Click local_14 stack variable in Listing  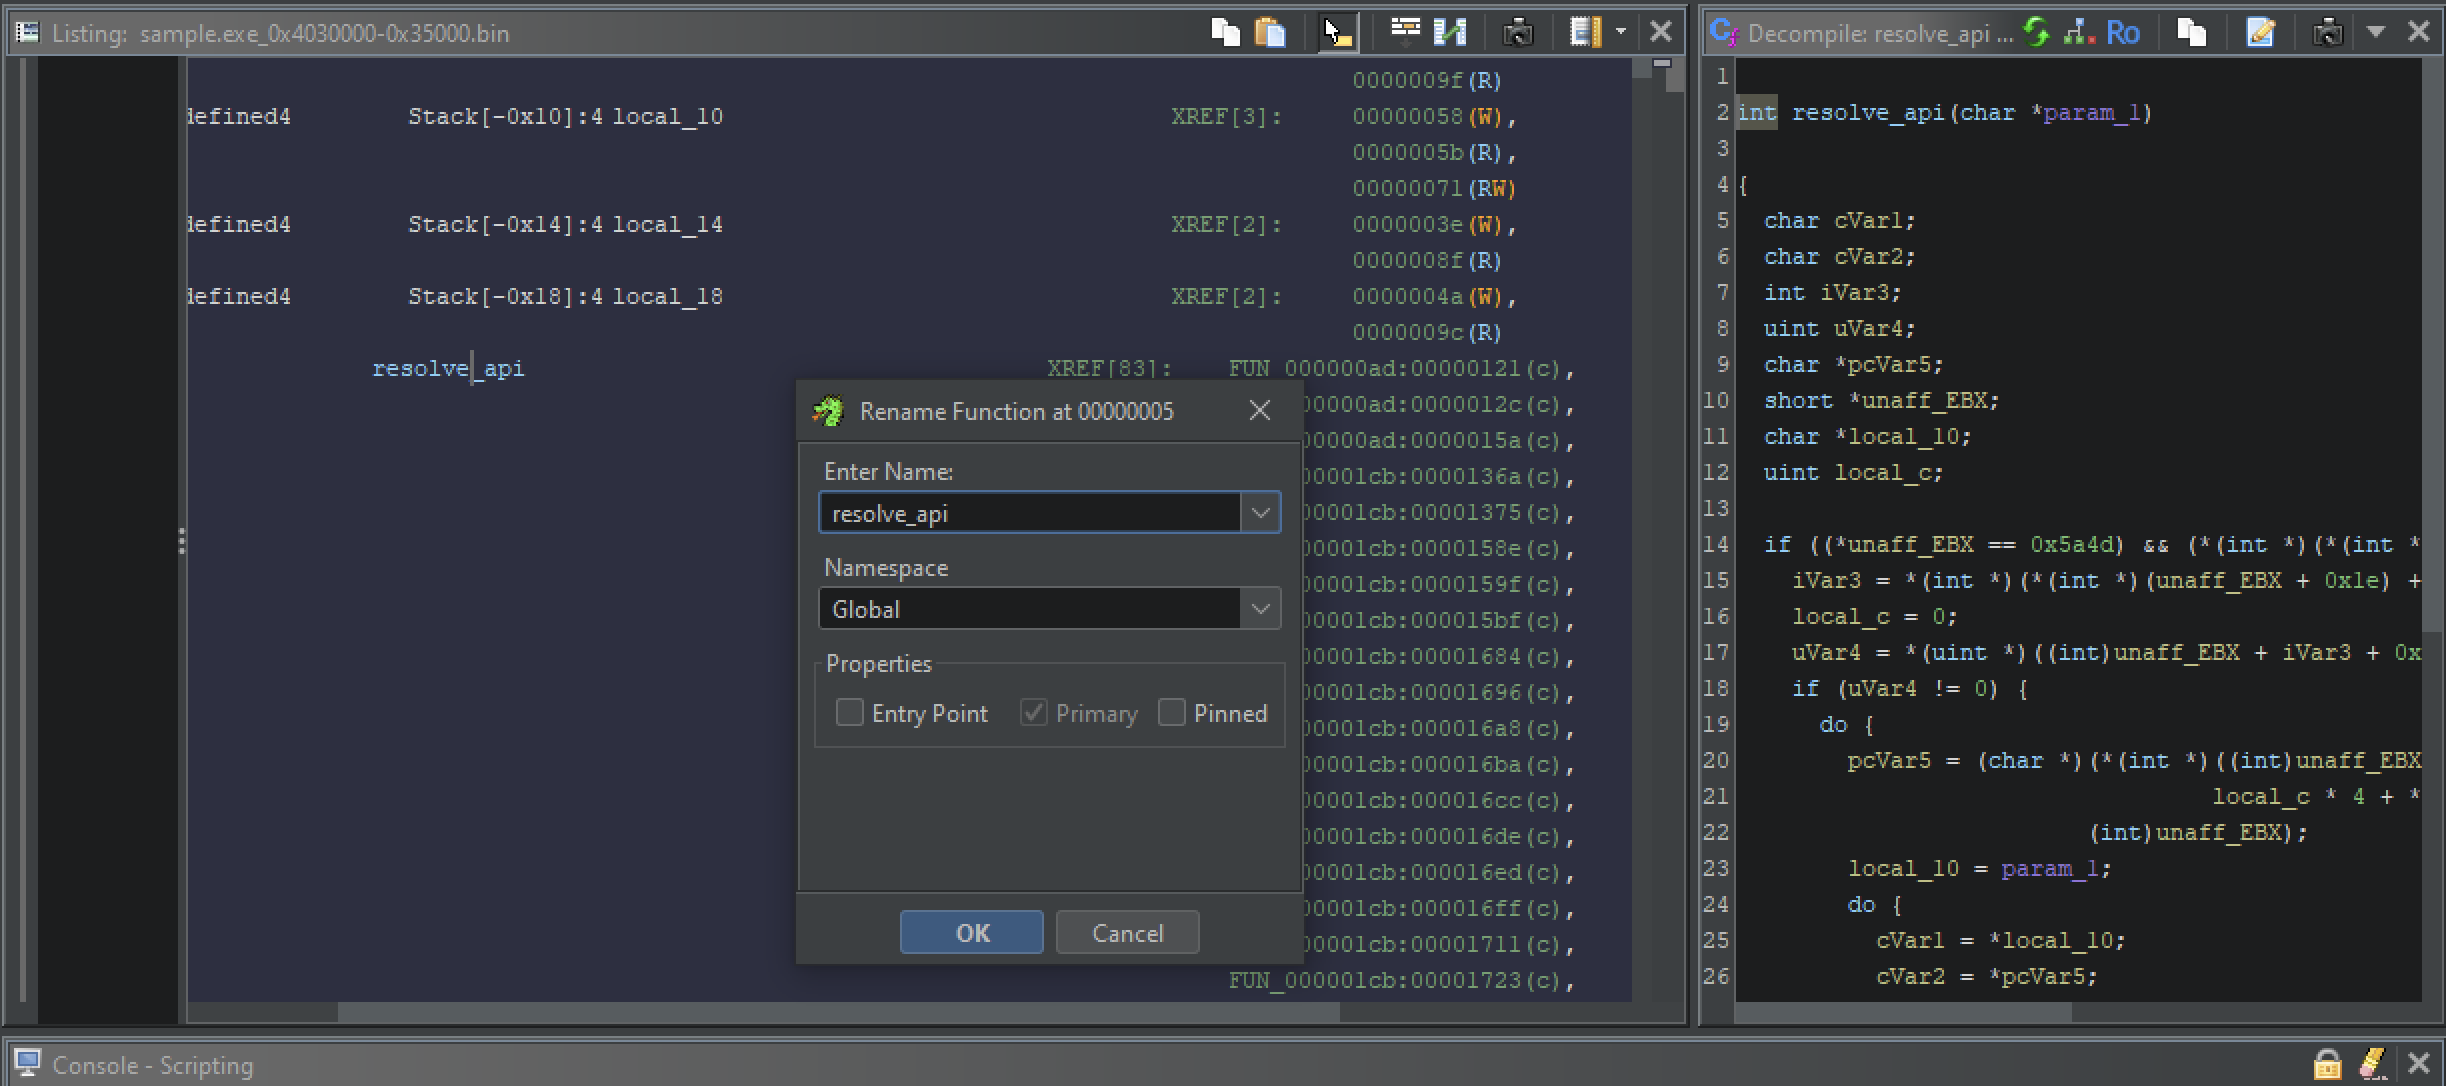coord(667,224)
